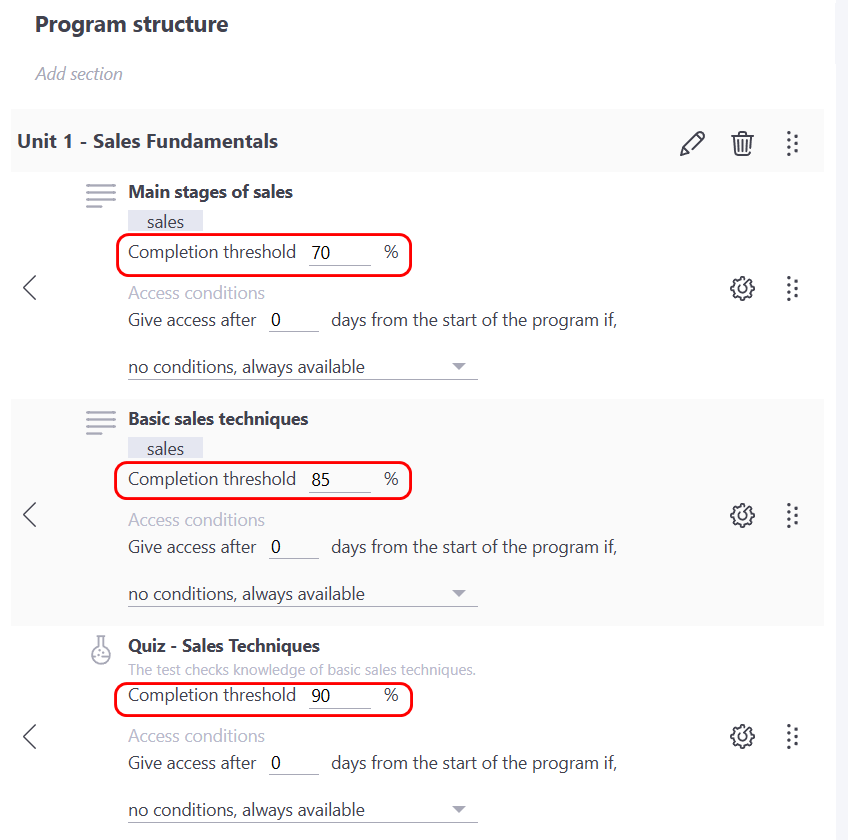The image size is (848, 840).
Task: Click the Add section link
Action: pyautogui.click(x=79, y=74)
